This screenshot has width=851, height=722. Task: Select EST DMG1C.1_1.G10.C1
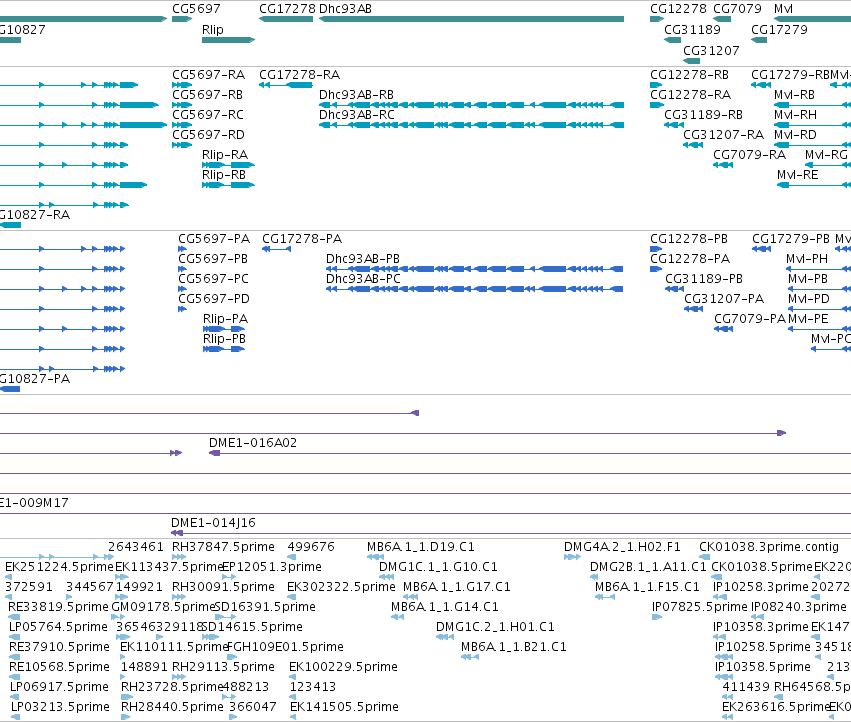click(x=386, y=577)
